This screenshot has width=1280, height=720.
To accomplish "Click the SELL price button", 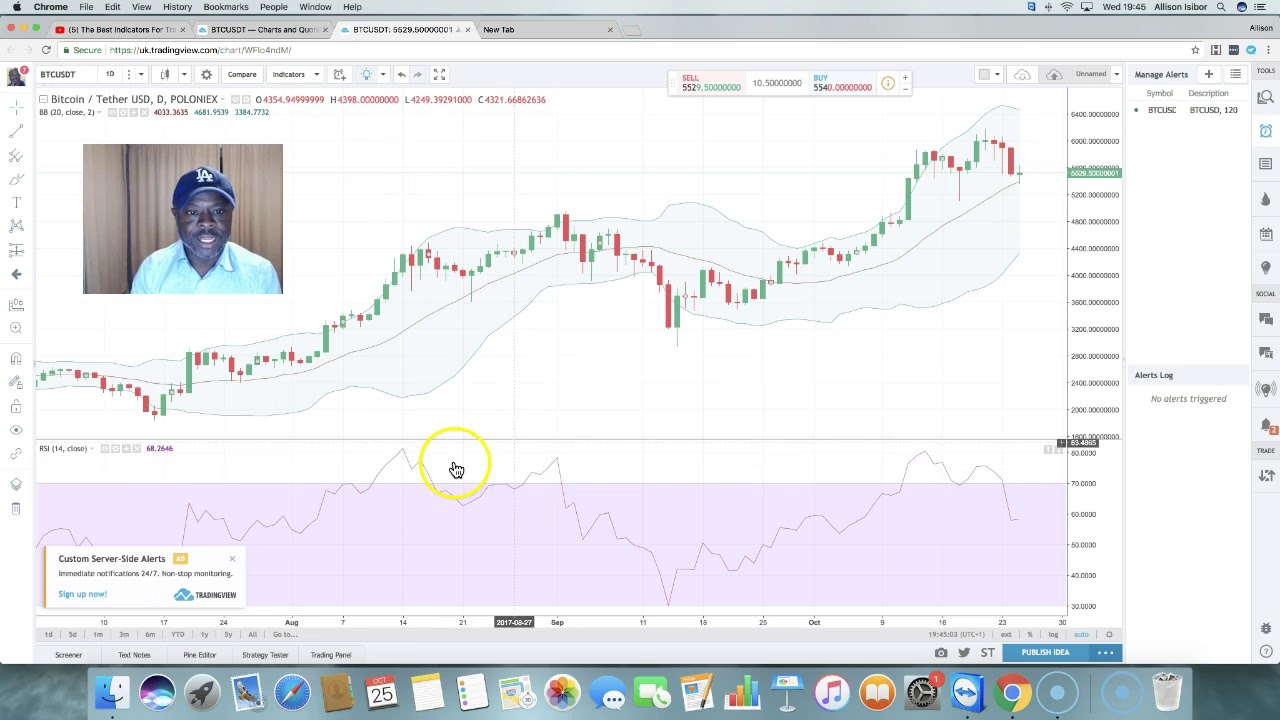I will point(710,83).
